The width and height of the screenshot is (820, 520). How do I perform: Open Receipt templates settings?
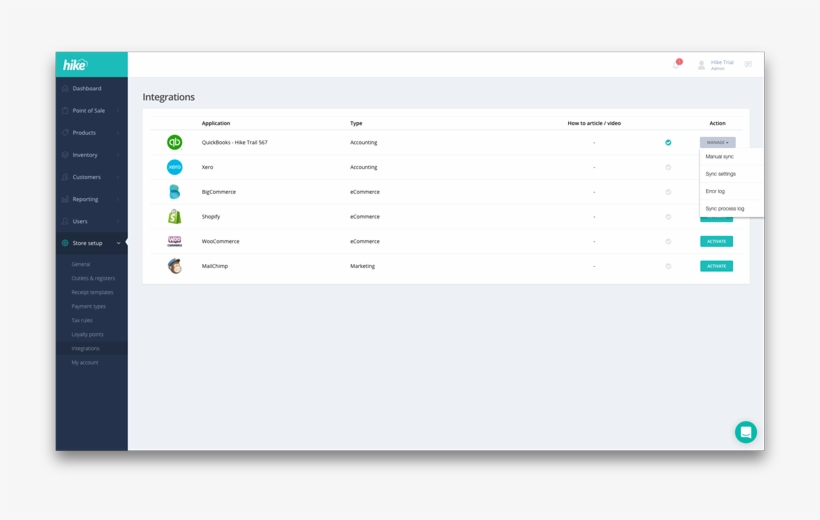pos(92,292)
